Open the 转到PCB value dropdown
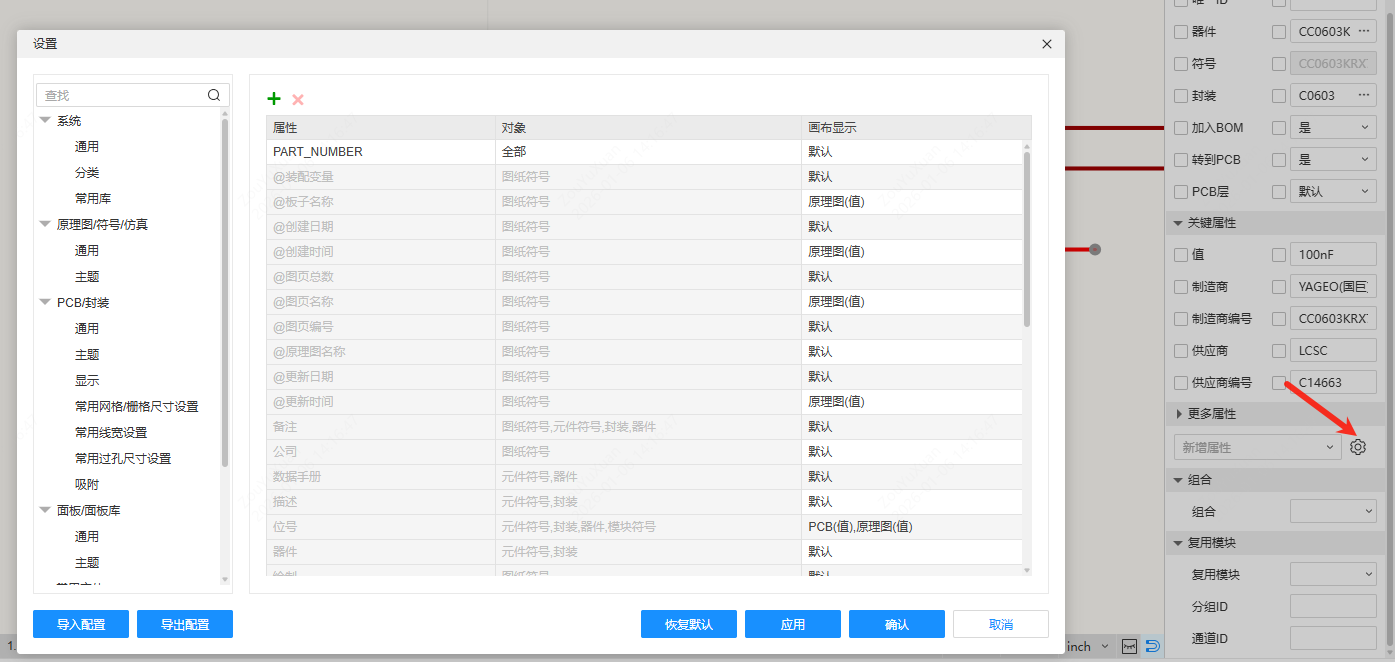1395x662 pixels. coord(1333,159)
